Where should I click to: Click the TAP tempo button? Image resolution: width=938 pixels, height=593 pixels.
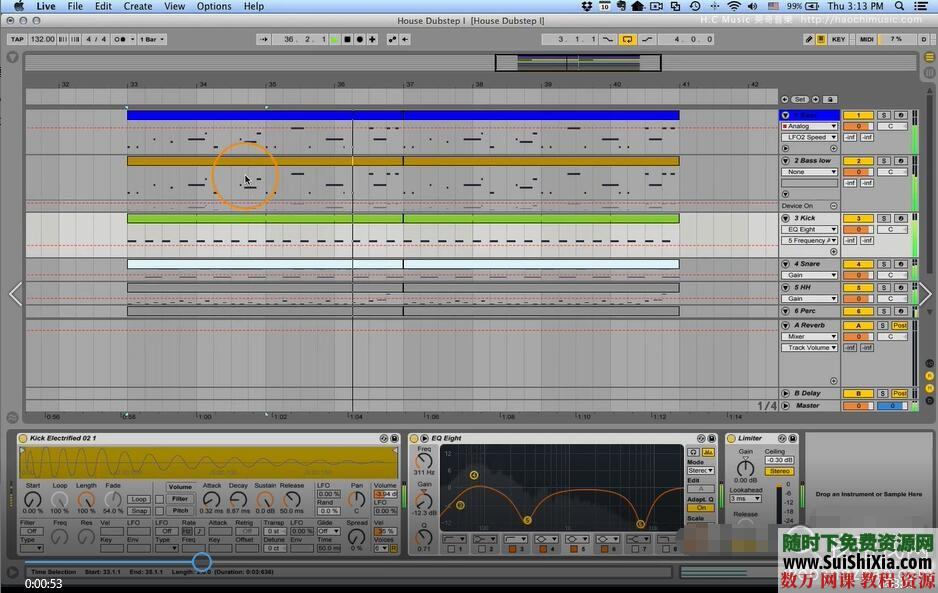pyautogui.click(x=17, y=39)
